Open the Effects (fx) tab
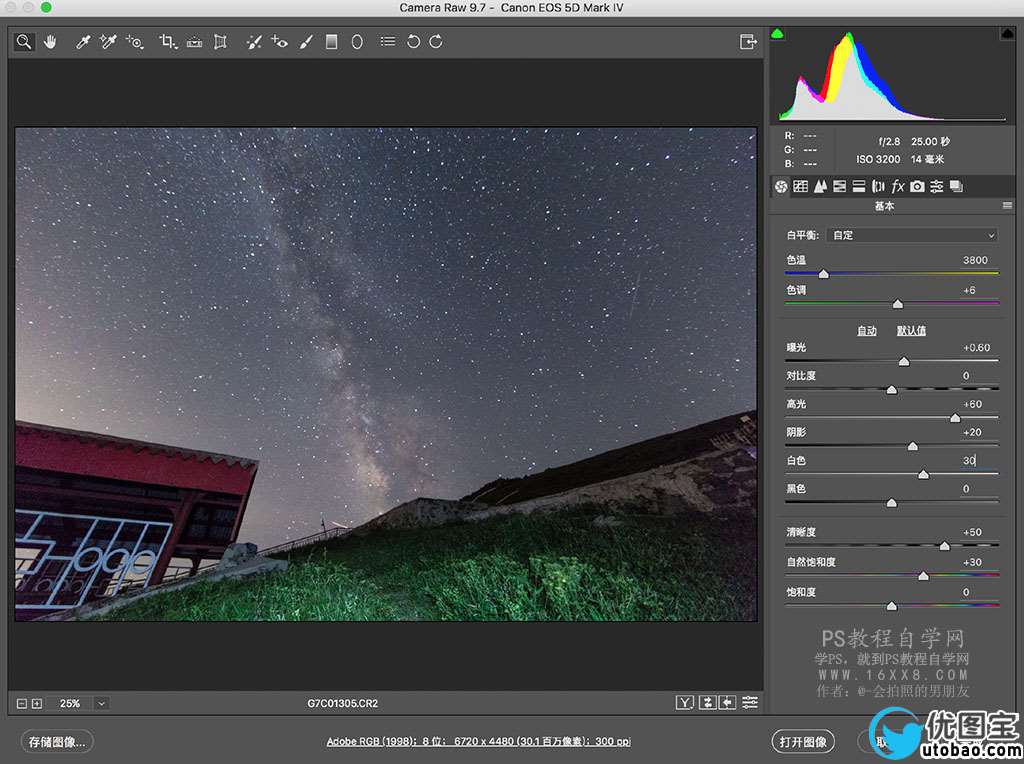This screenshot has height=764, width=1024. click(x=898, y=186)
